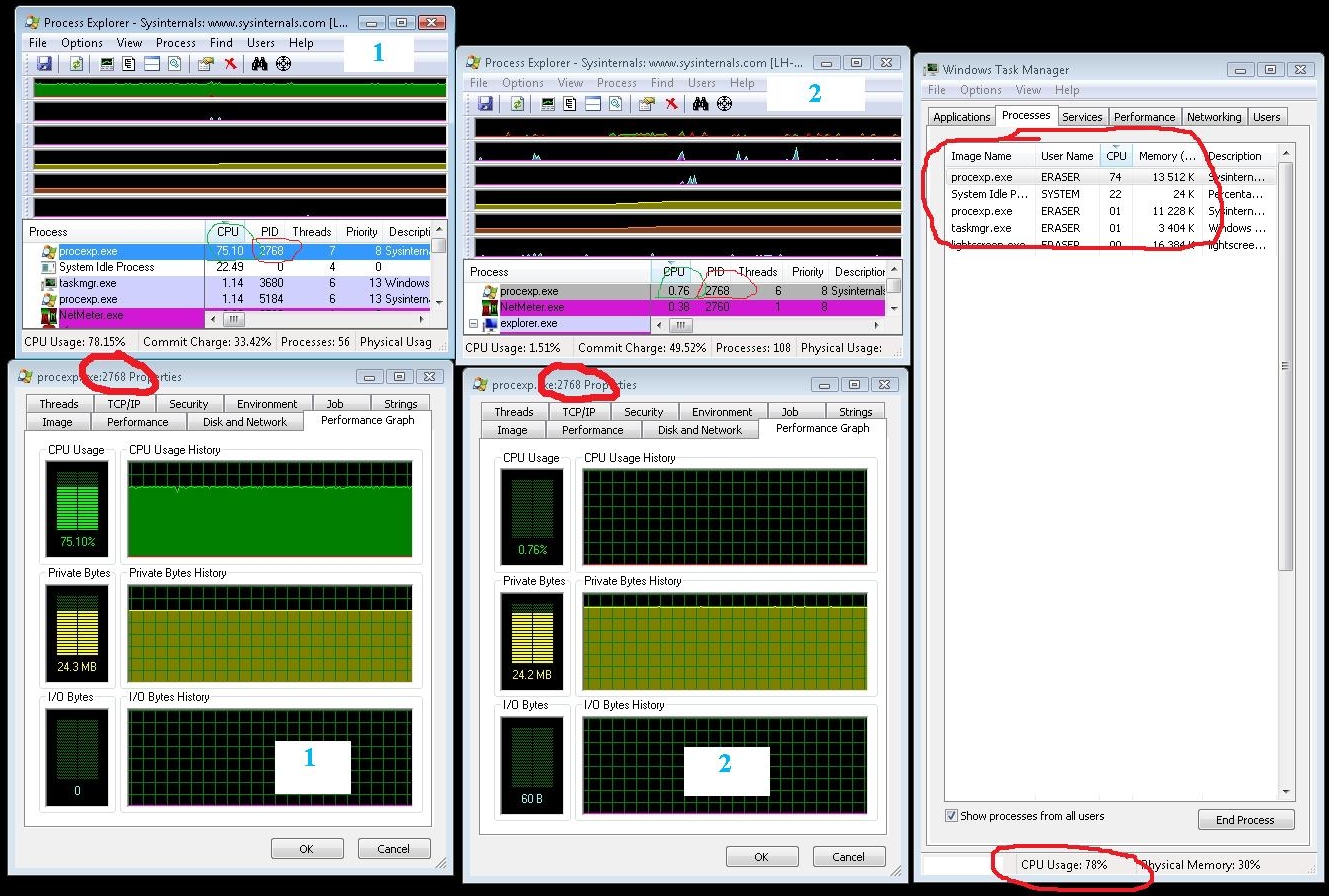Click CPU usage graph in window 1 toolbar area
This screenshot has height=896, width=1329.
[239, 87]
